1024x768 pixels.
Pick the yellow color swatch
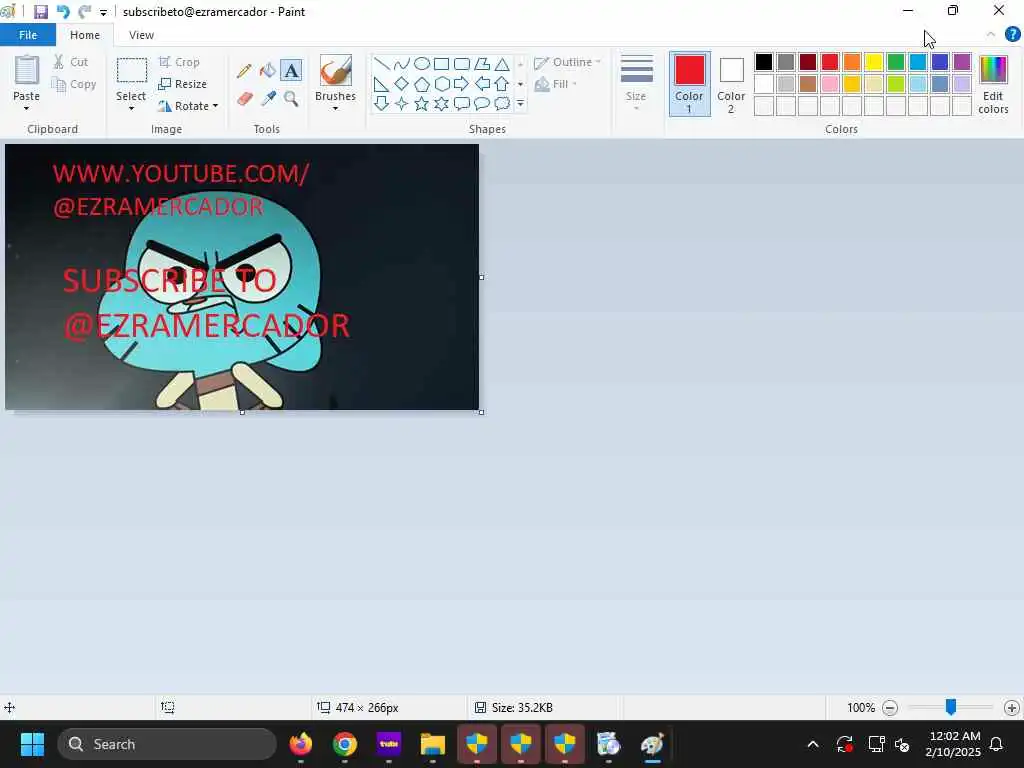click(874, 62)
